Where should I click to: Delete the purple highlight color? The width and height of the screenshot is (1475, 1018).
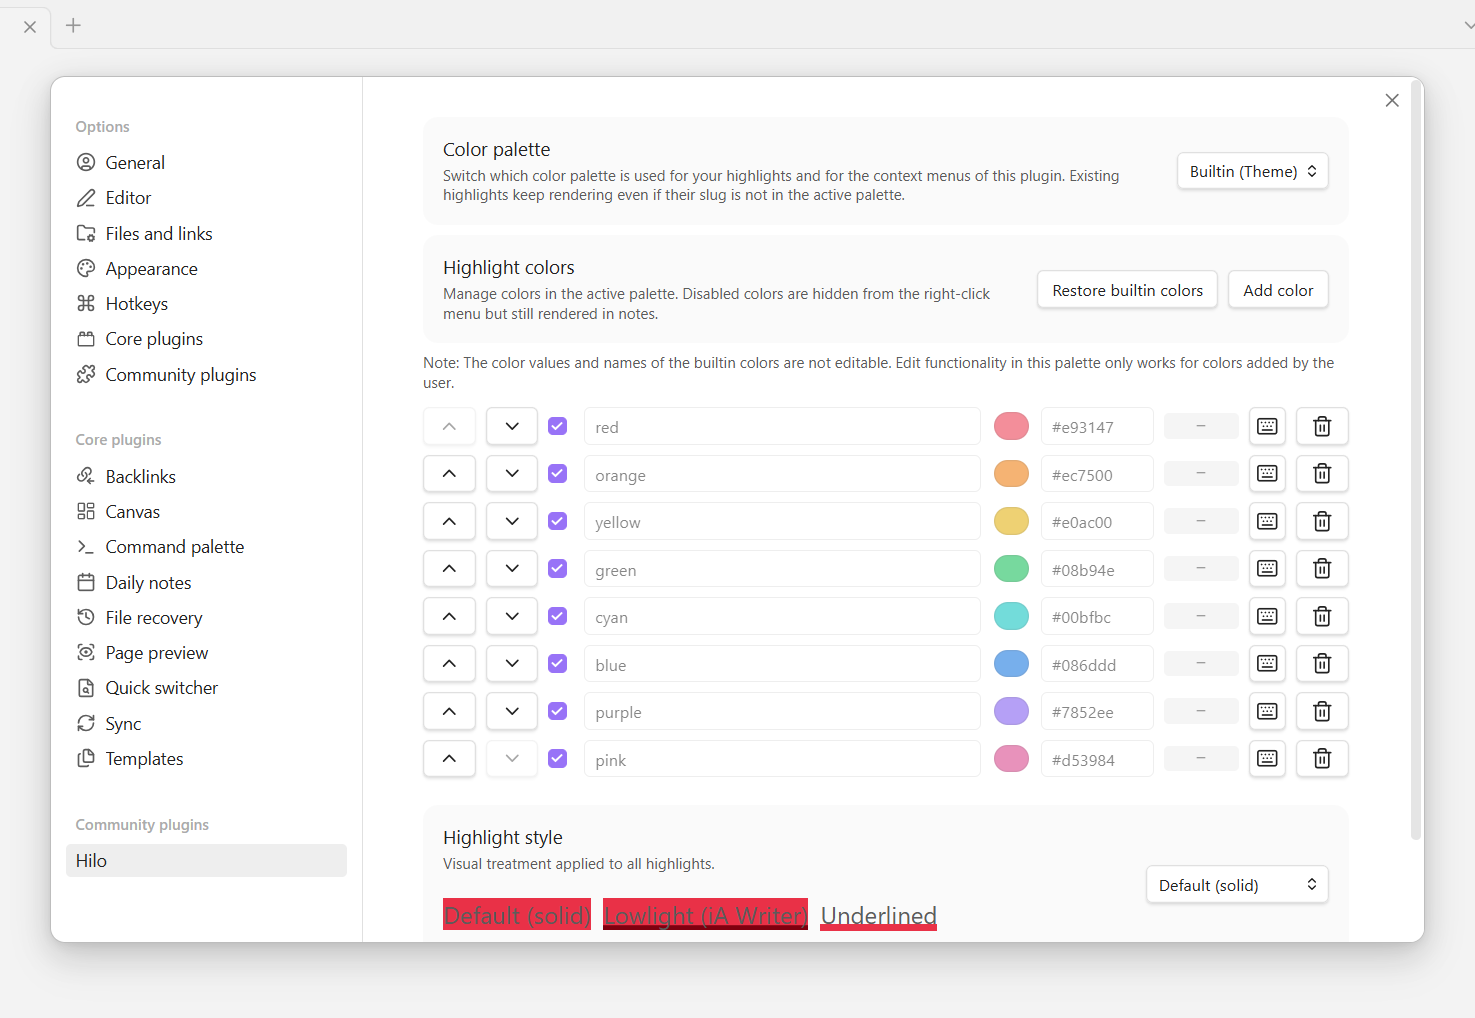pyautogui.click(x=1322, y=711)
